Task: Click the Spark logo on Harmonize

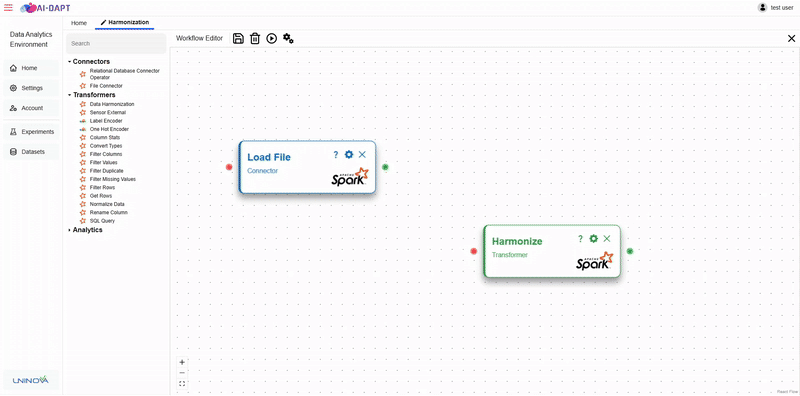Action: 594,261
